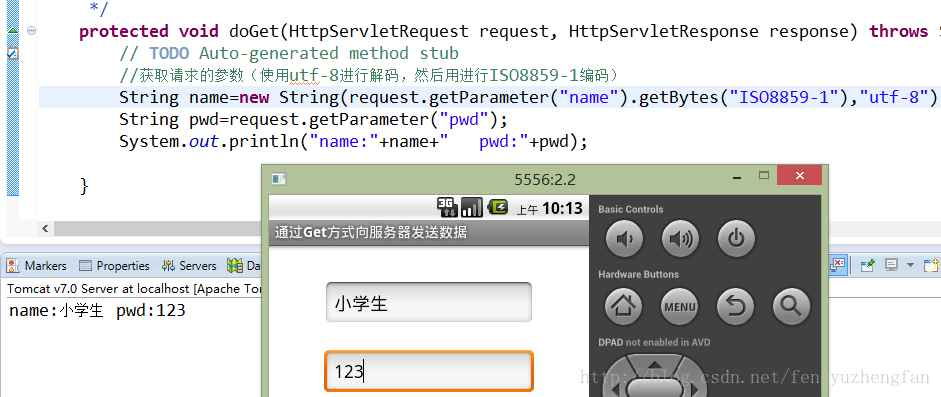Click the name field containing 小学生
The height and width of the screenshot is (397, 941).
tap(428, 302)
